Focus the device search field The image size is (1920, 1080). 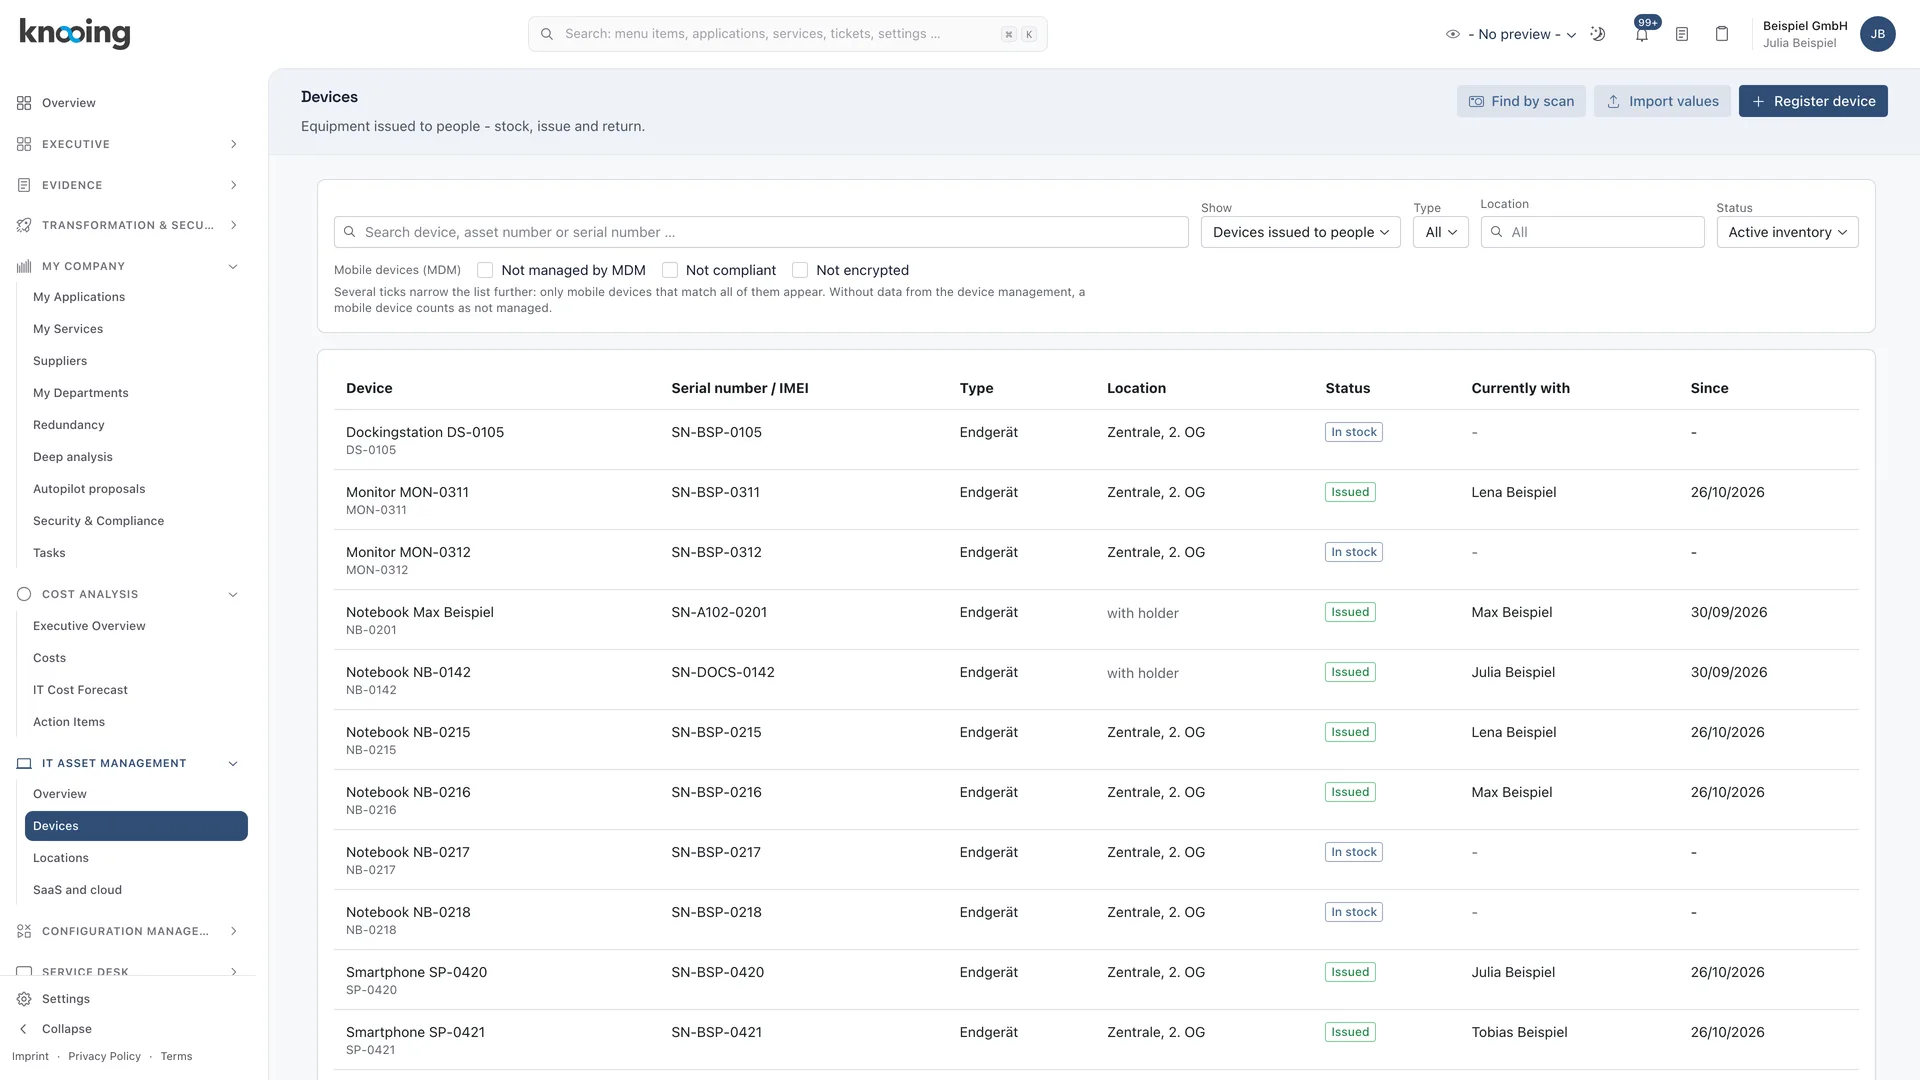761,232
